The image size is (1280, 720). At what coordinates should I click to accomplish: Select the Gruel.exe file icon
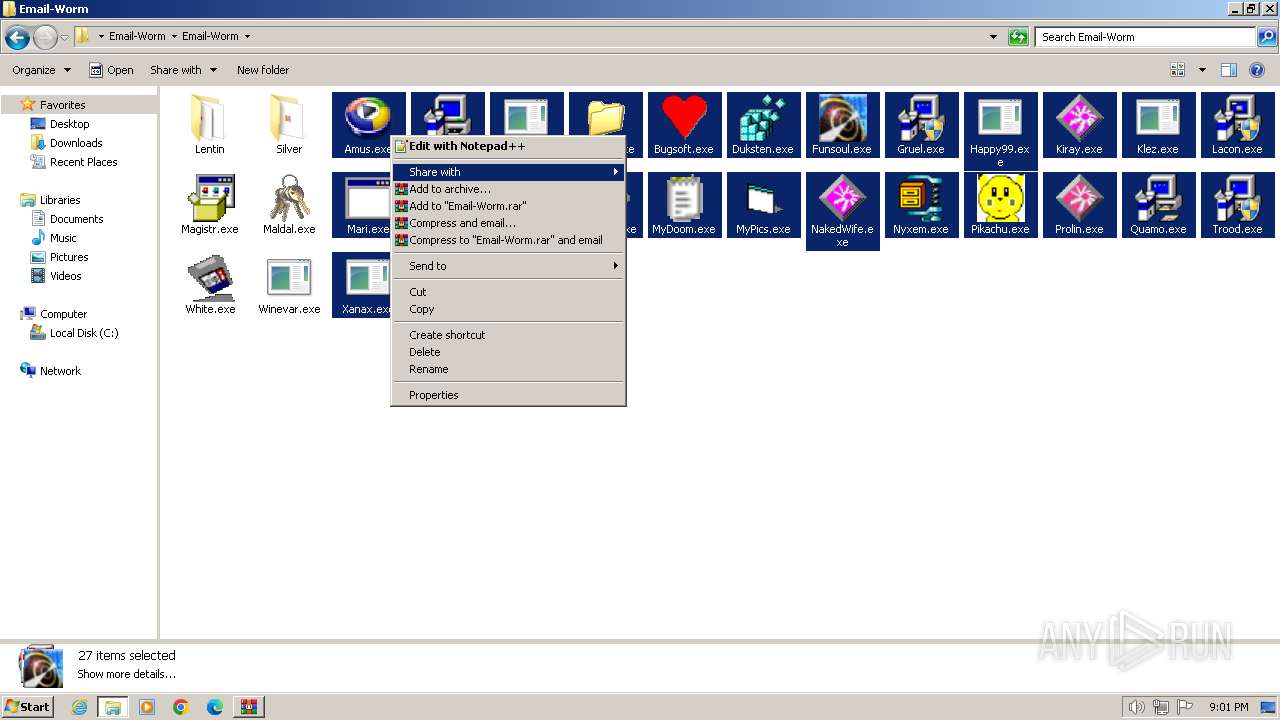click(921, 125)
